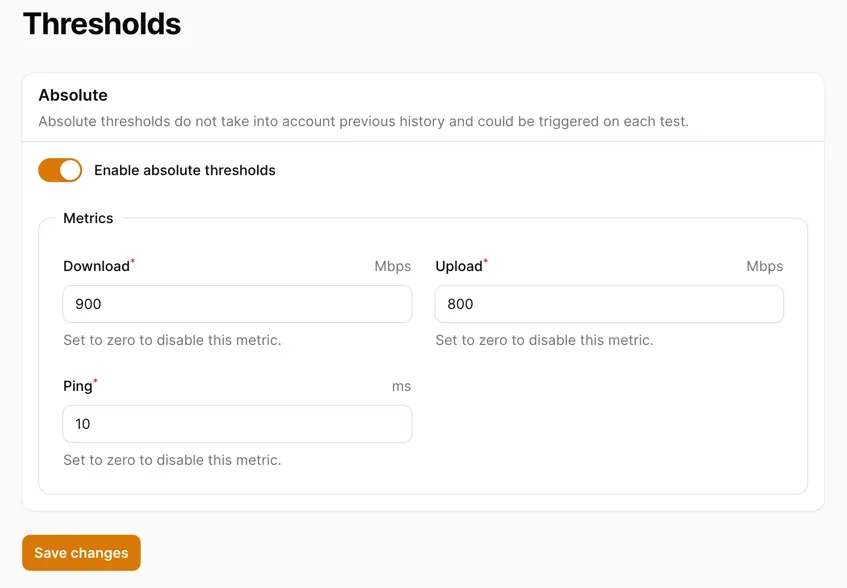
Task: Click the helper text under Ping field
Action: click(x=172, y=460)
